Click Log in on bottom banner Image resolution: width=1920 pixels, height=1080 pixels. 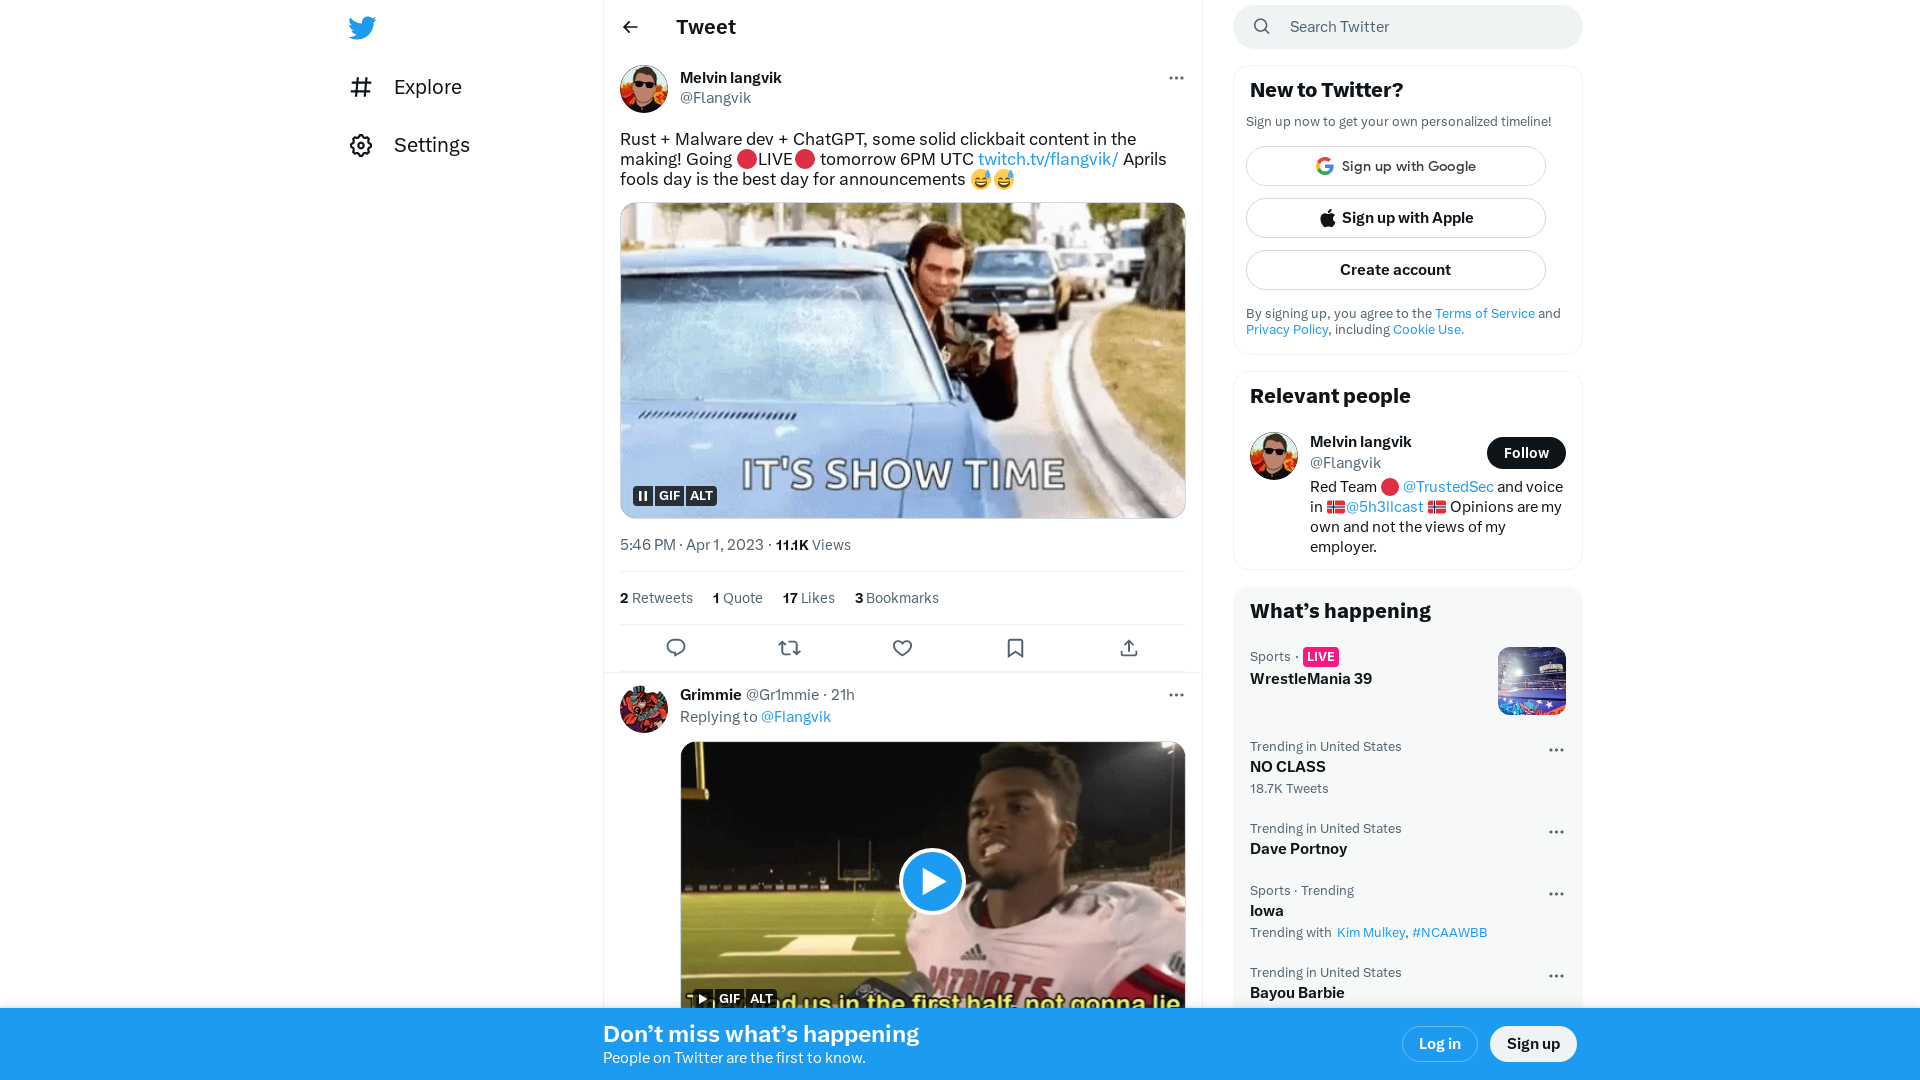[x=1440, y=1044]
